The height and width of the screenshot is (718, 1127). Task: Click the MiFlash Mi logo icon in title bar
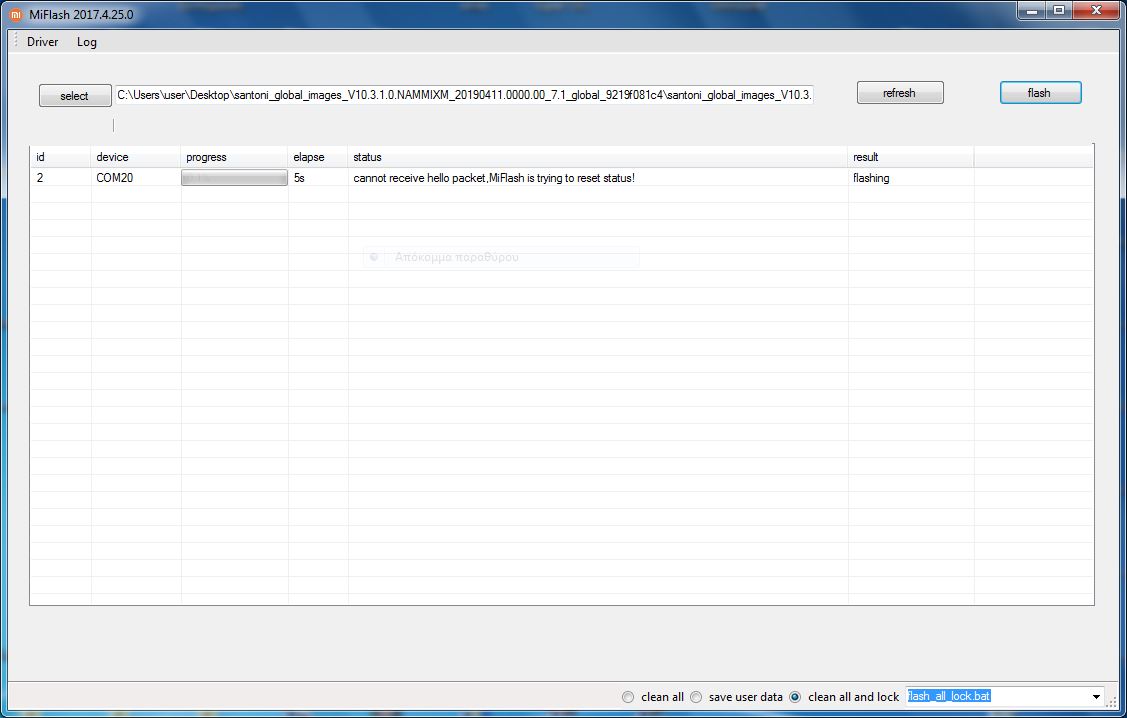point(16,14)
